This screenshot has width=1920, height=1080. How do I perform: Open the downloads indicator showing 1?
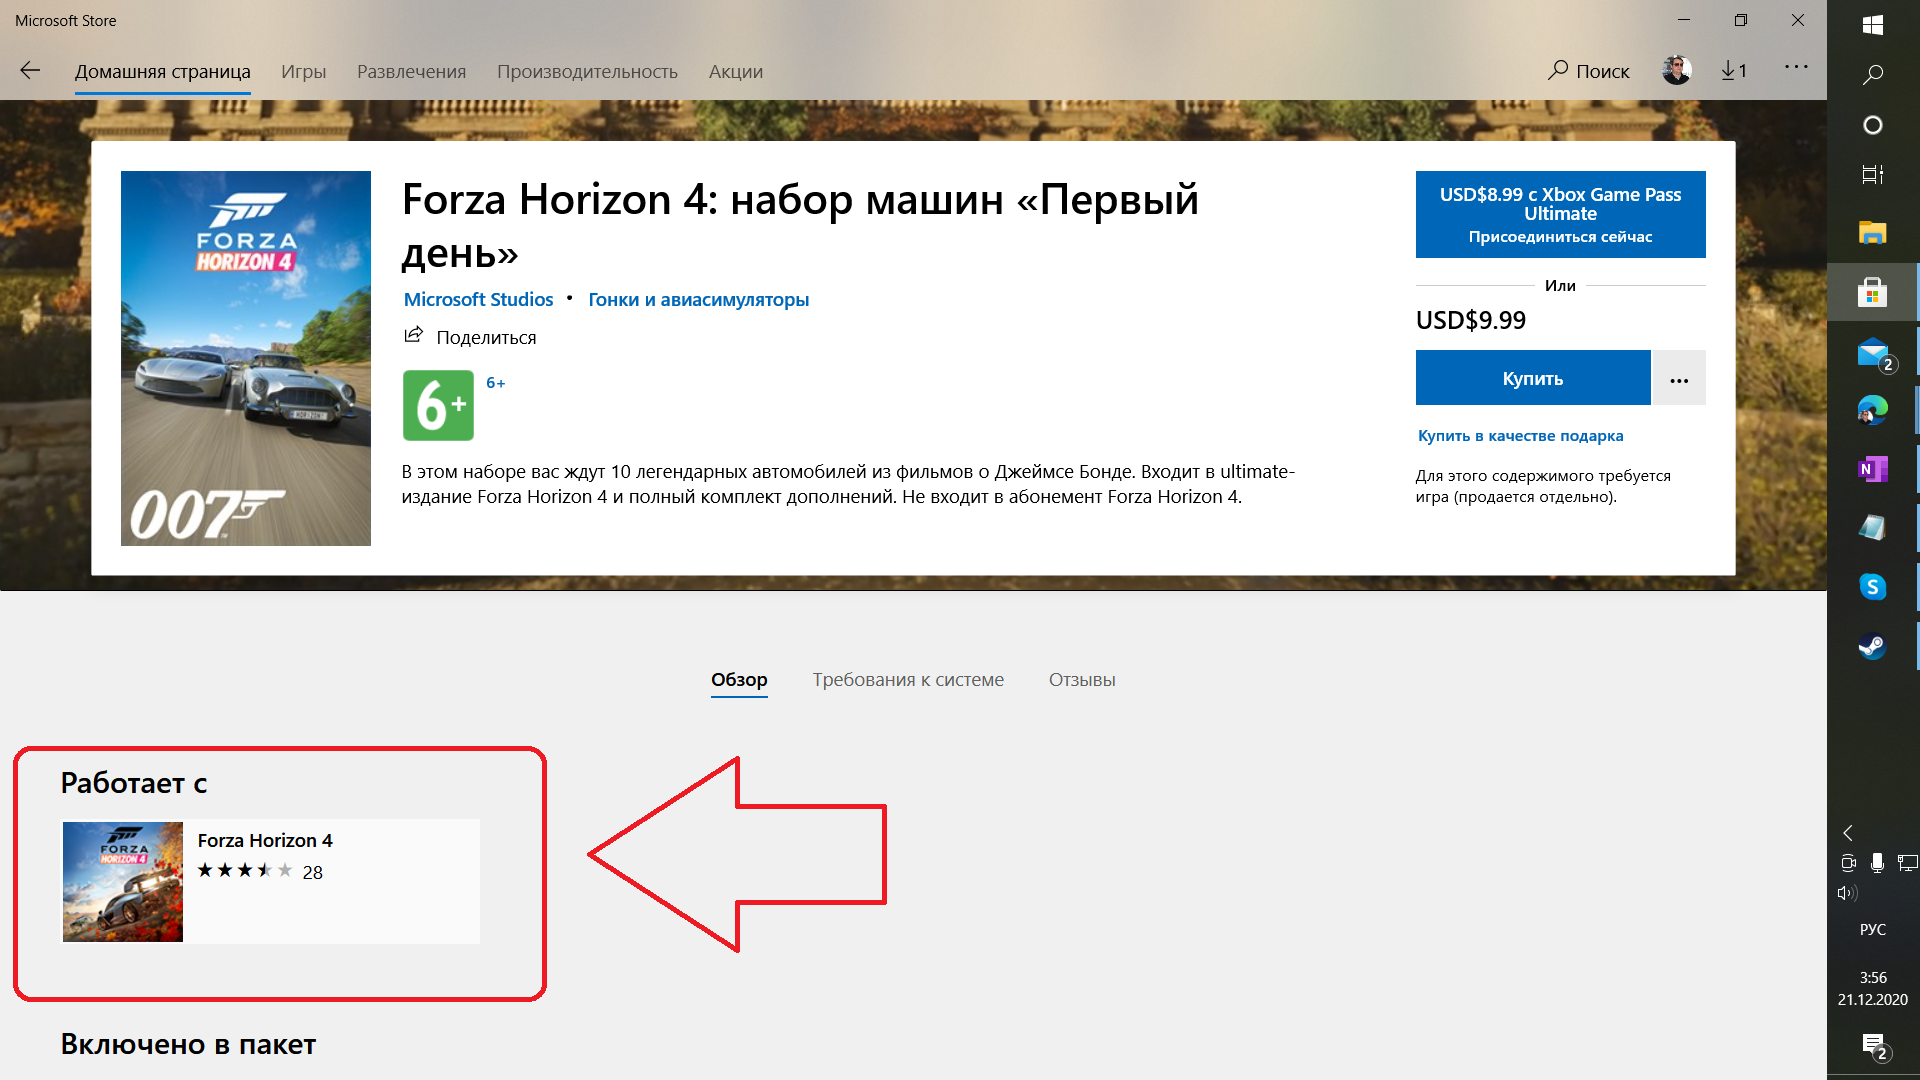[x=1734, y=71]
